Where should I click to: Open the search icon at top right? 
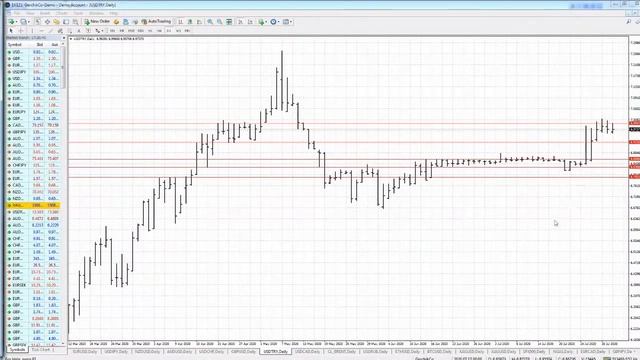(x=629, y=22)
